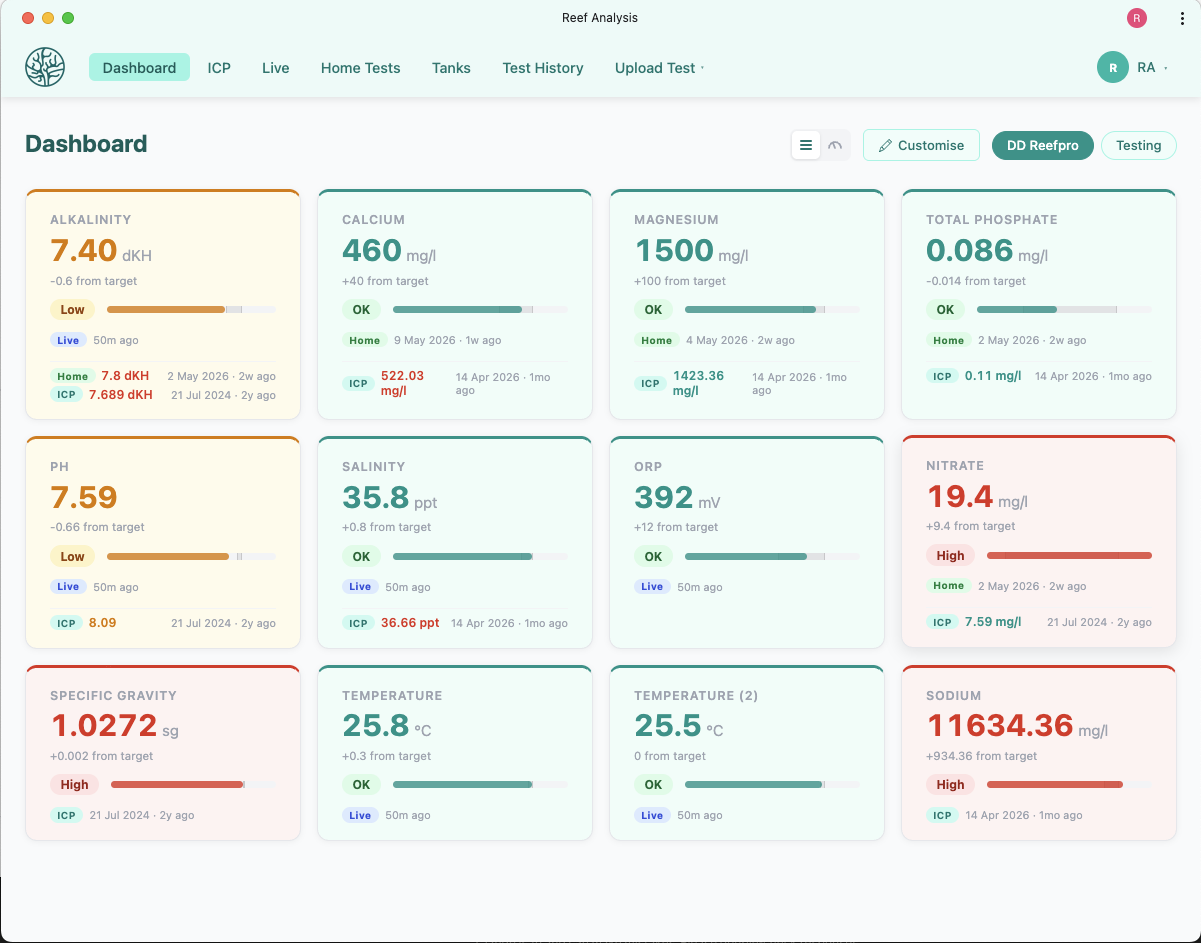Click the pink R avatar in title bar
This screenshot has width=1201, height=943.
tap(1136, 18)
